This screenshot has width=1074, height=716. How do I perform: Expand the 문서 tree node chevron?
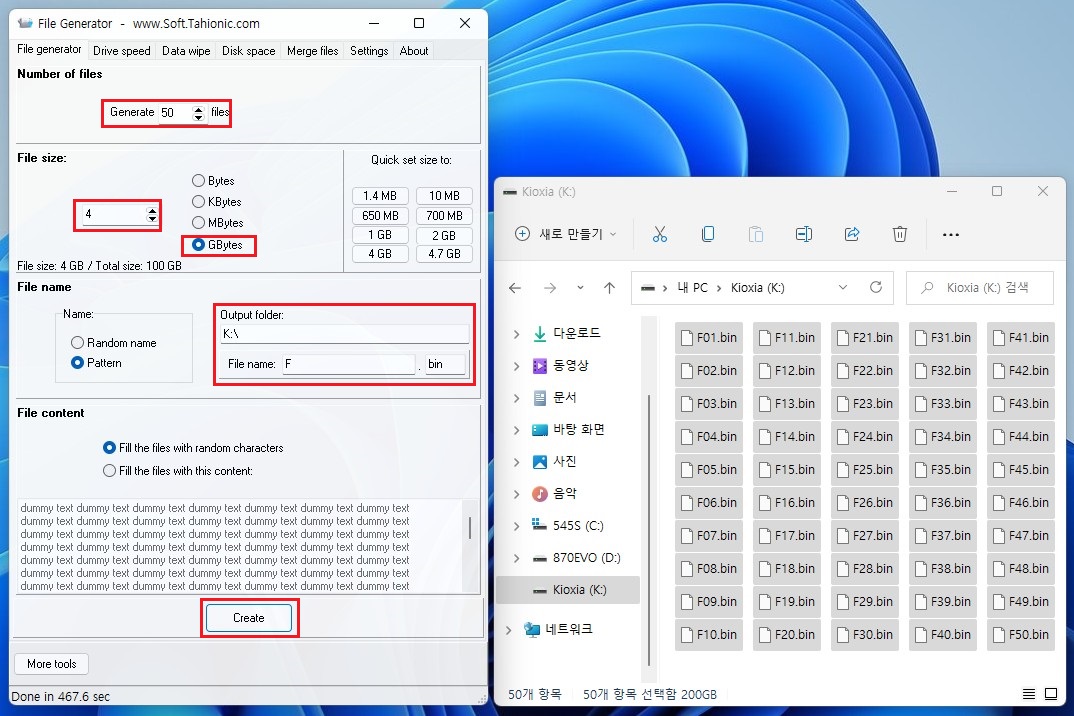pyautogui.click(x=516, y=398)
